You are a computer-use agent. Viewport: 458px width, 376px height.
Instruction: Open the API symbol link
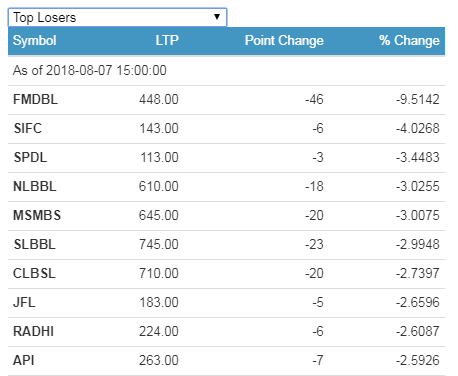click(24, 360)
